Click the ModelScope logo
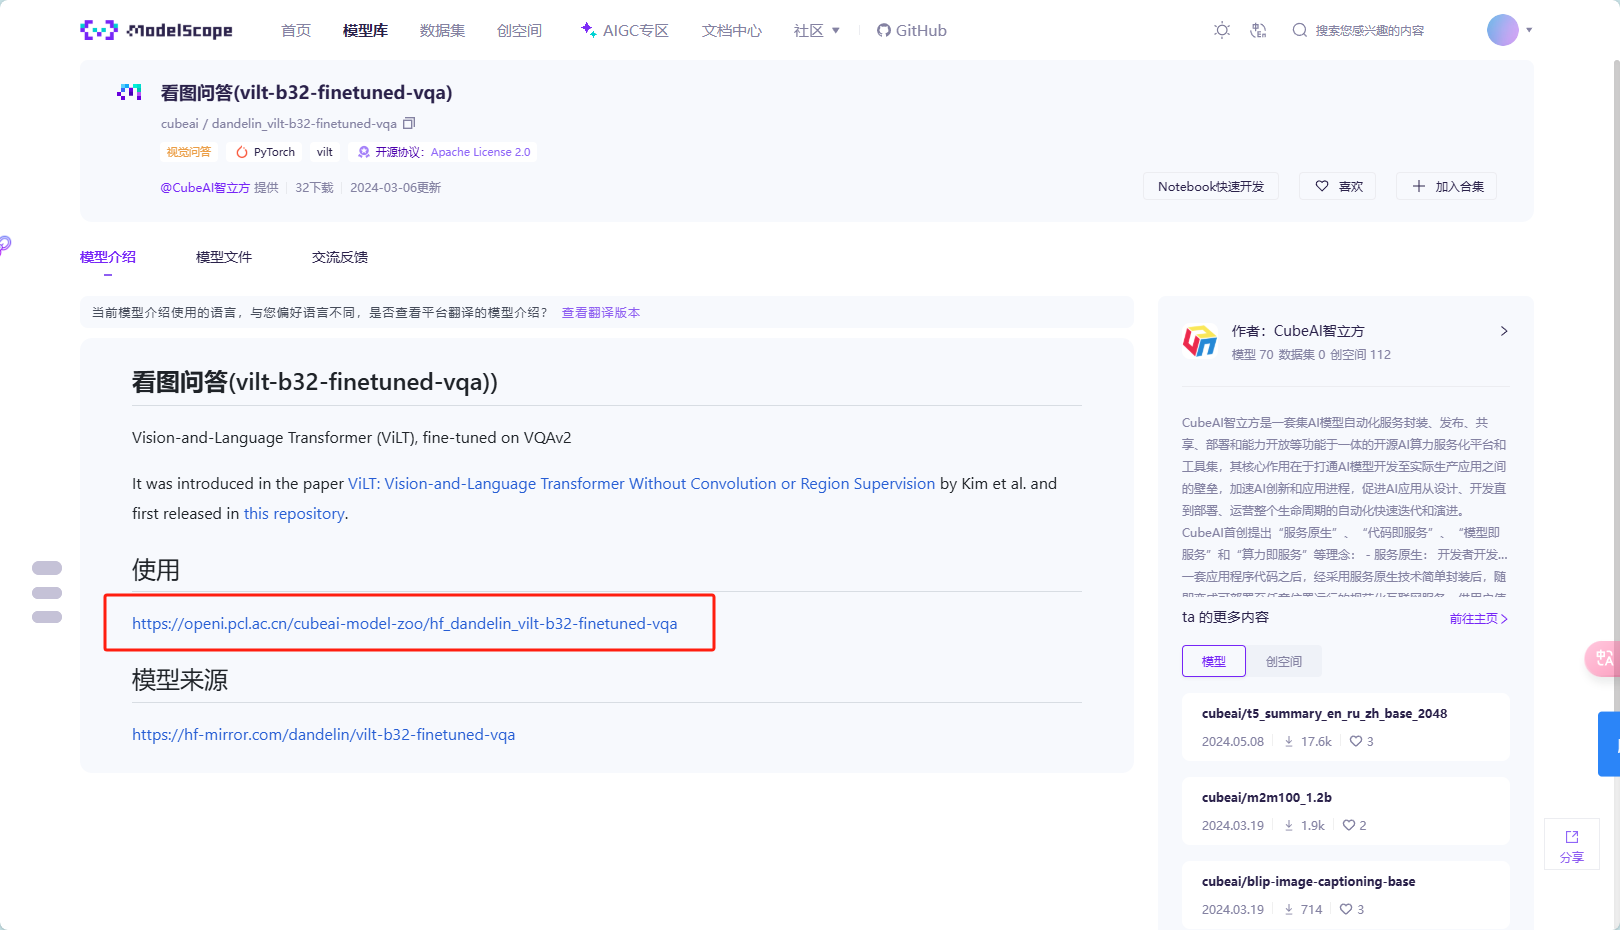Viewport: 1620px width, 930px height. 156,30
